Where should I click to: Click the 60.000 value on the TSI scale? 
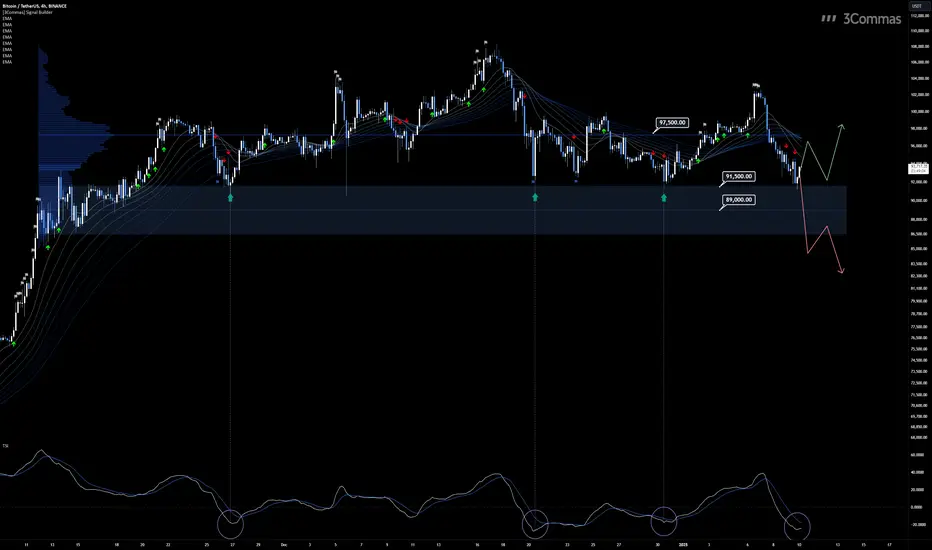tap(918, 455)
